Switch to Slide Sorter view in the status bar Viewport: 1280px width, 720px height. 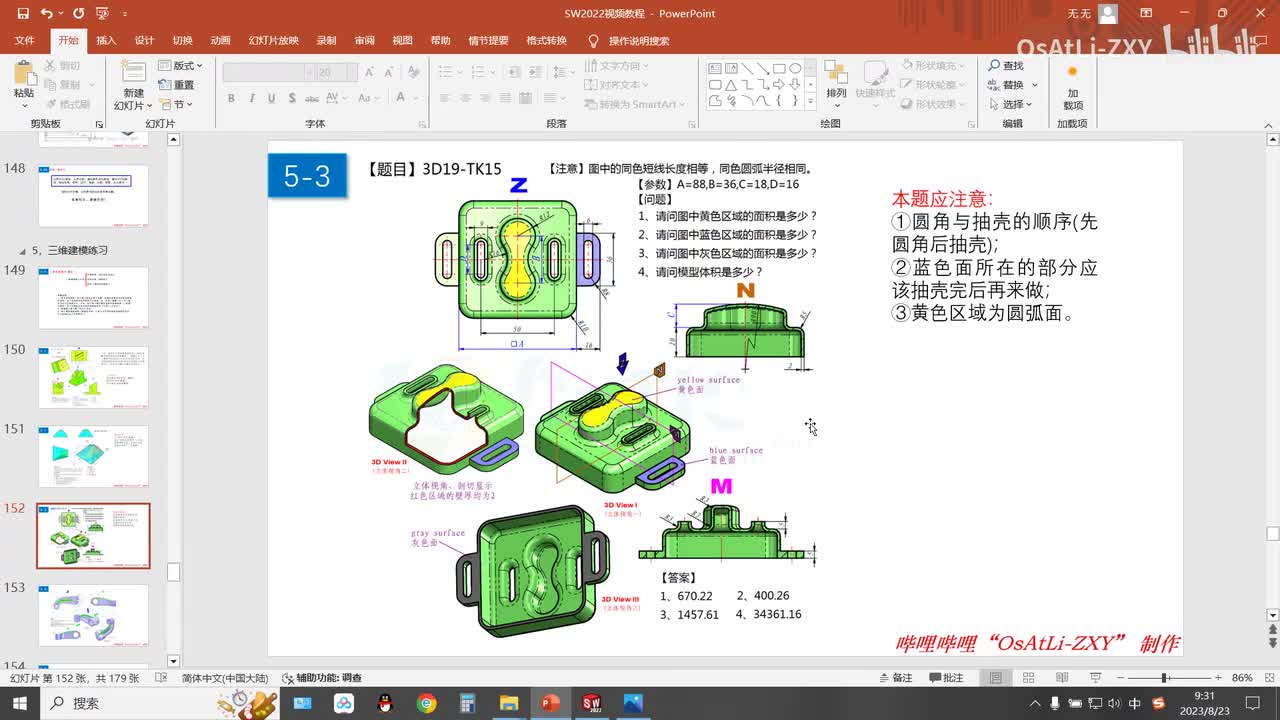pos(1029,678)
